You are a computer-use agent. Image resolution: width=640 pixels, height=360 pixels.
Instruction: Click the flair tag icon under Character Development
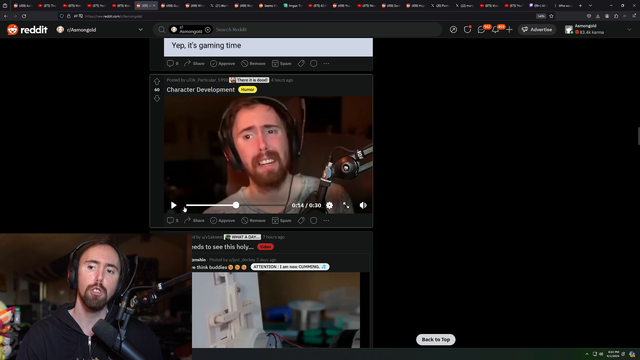[301, 220]
